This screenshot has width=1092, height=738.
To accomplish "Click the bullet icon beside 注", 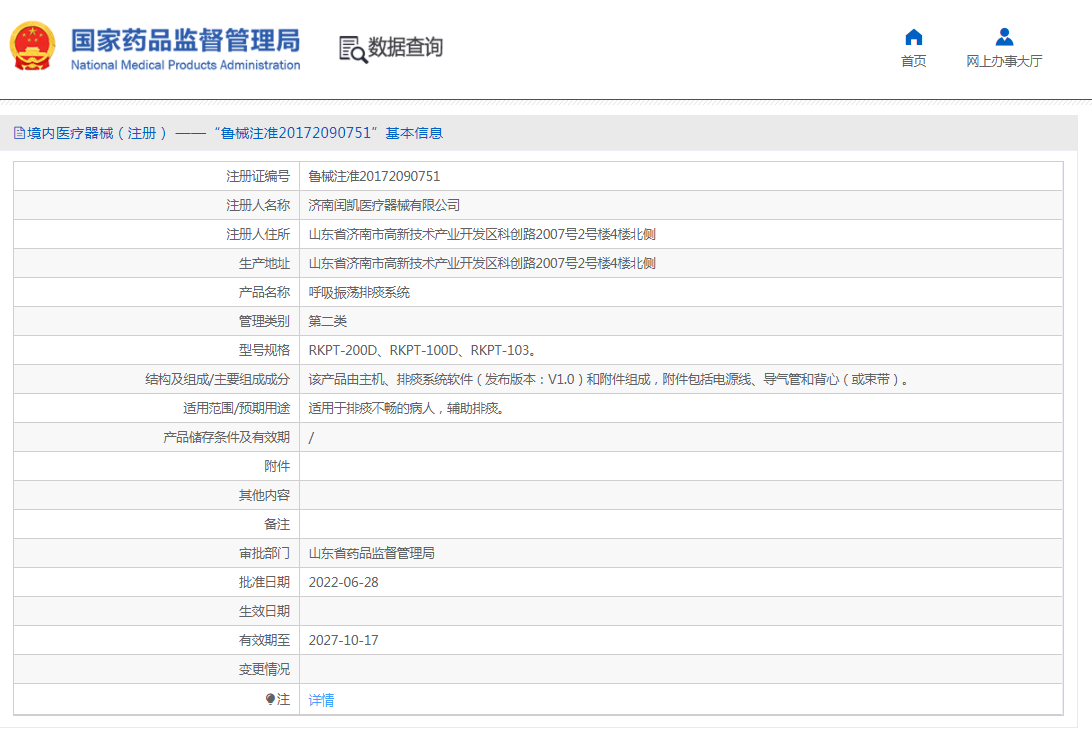I will coord(270,700).
